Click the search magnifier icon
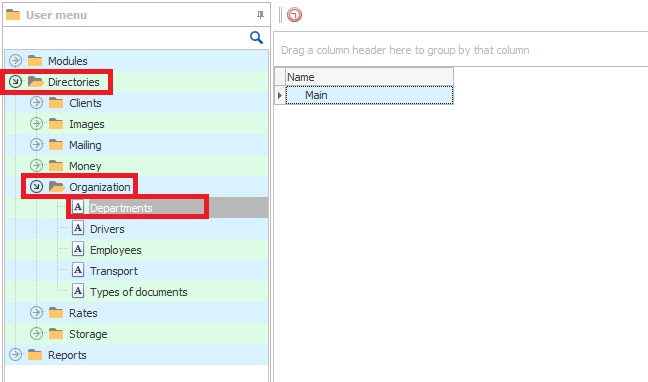This screenshot has width=648, height=382. (x=256, y=38)
